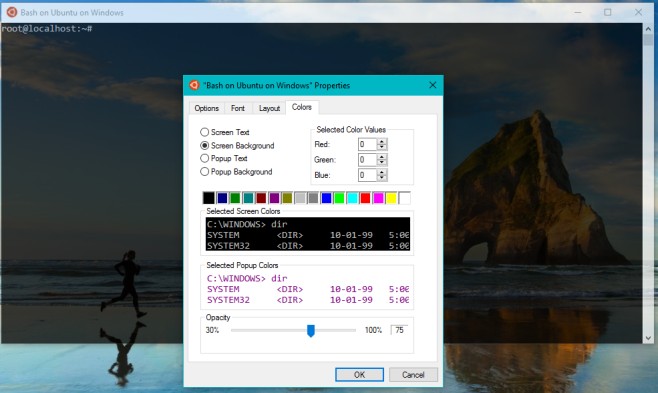Pick the dark blue color swatch
This screenshot has height=393, width=658.
pyautogui.click(x=222, y=198)
